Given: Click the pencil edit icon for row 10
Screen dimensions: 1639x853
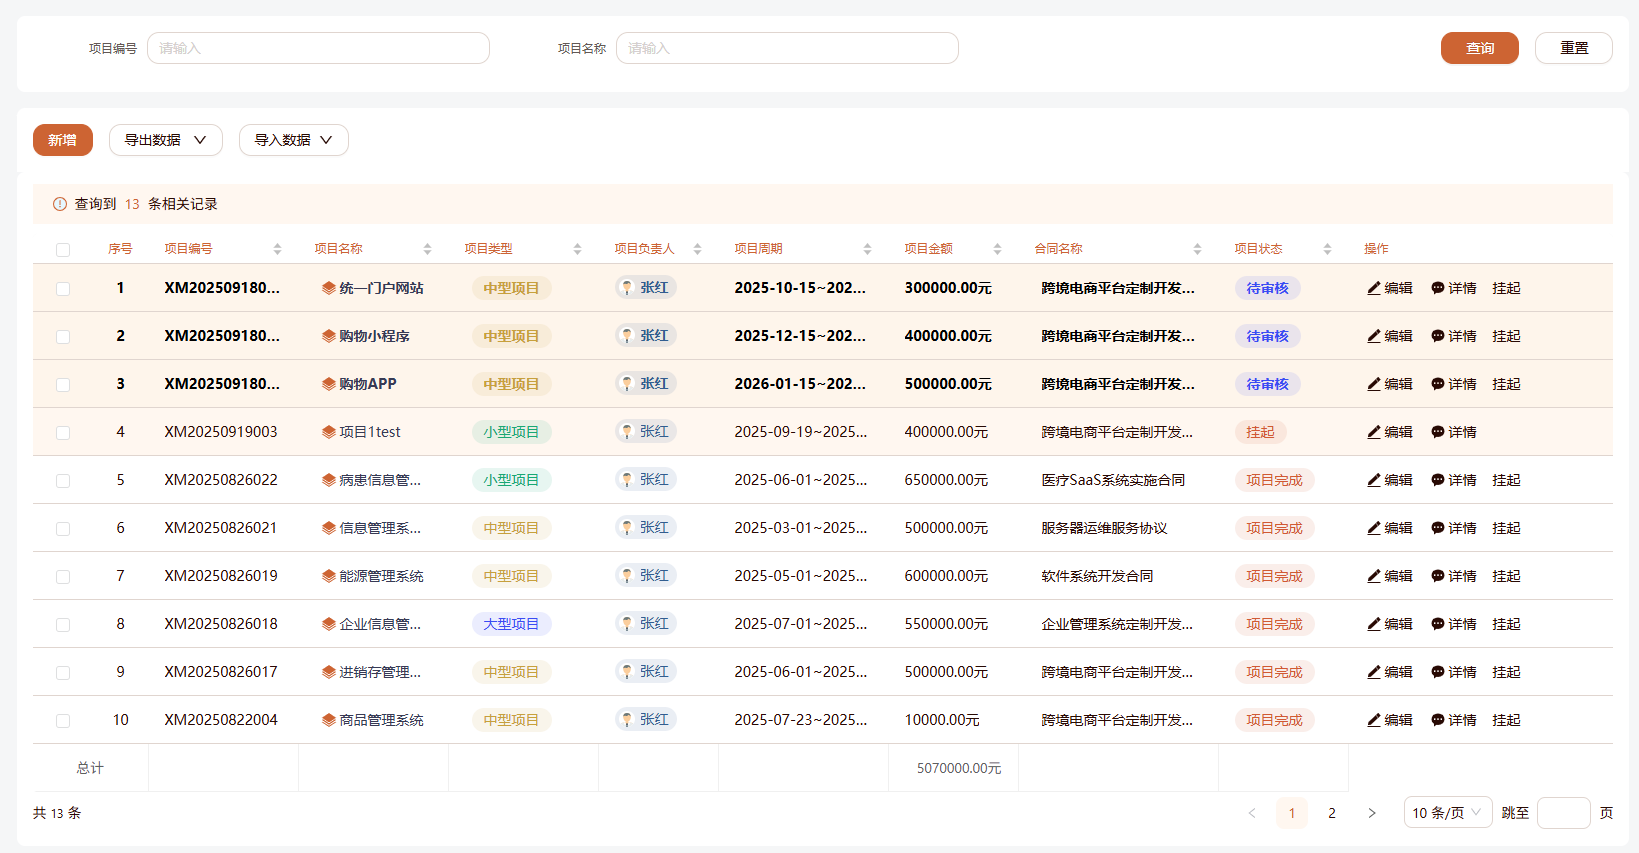Looking at the screenshot, I should [x=1374, y=720].
